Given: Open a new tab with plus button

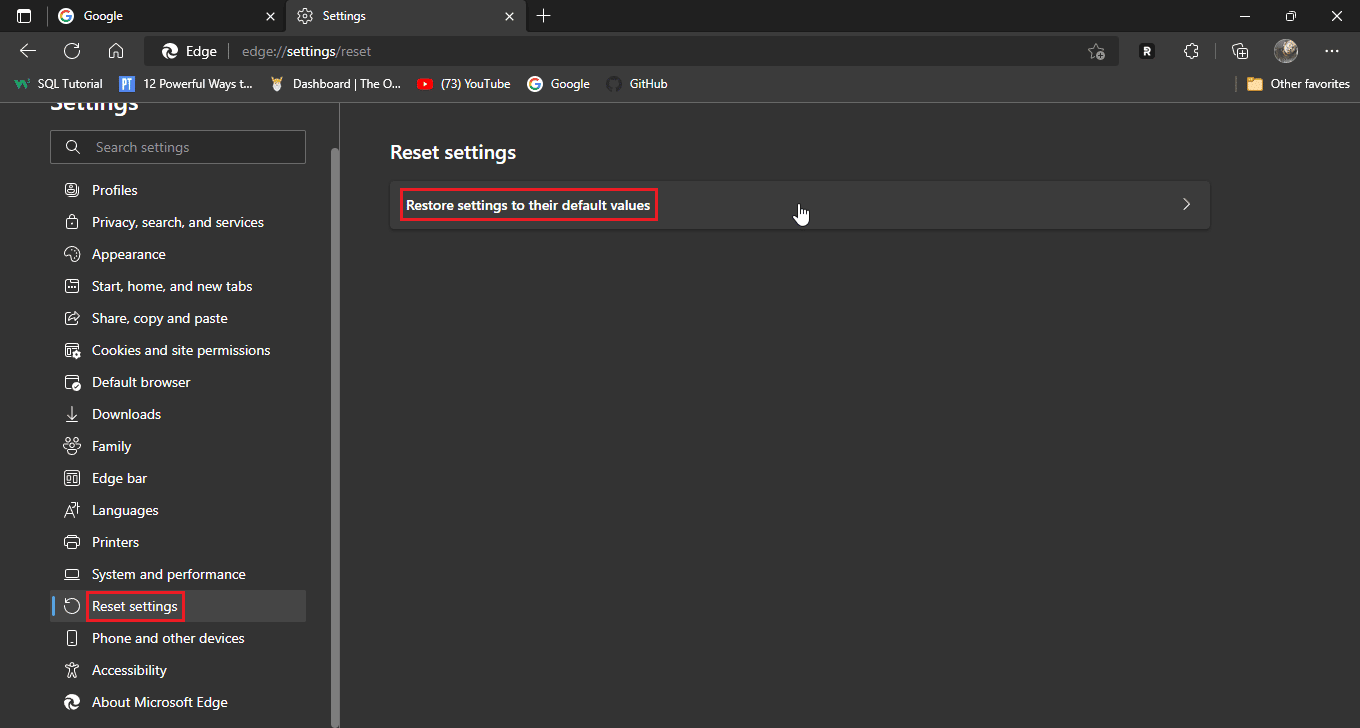Looking at the screenshot, I should click(x=543, y=16).
